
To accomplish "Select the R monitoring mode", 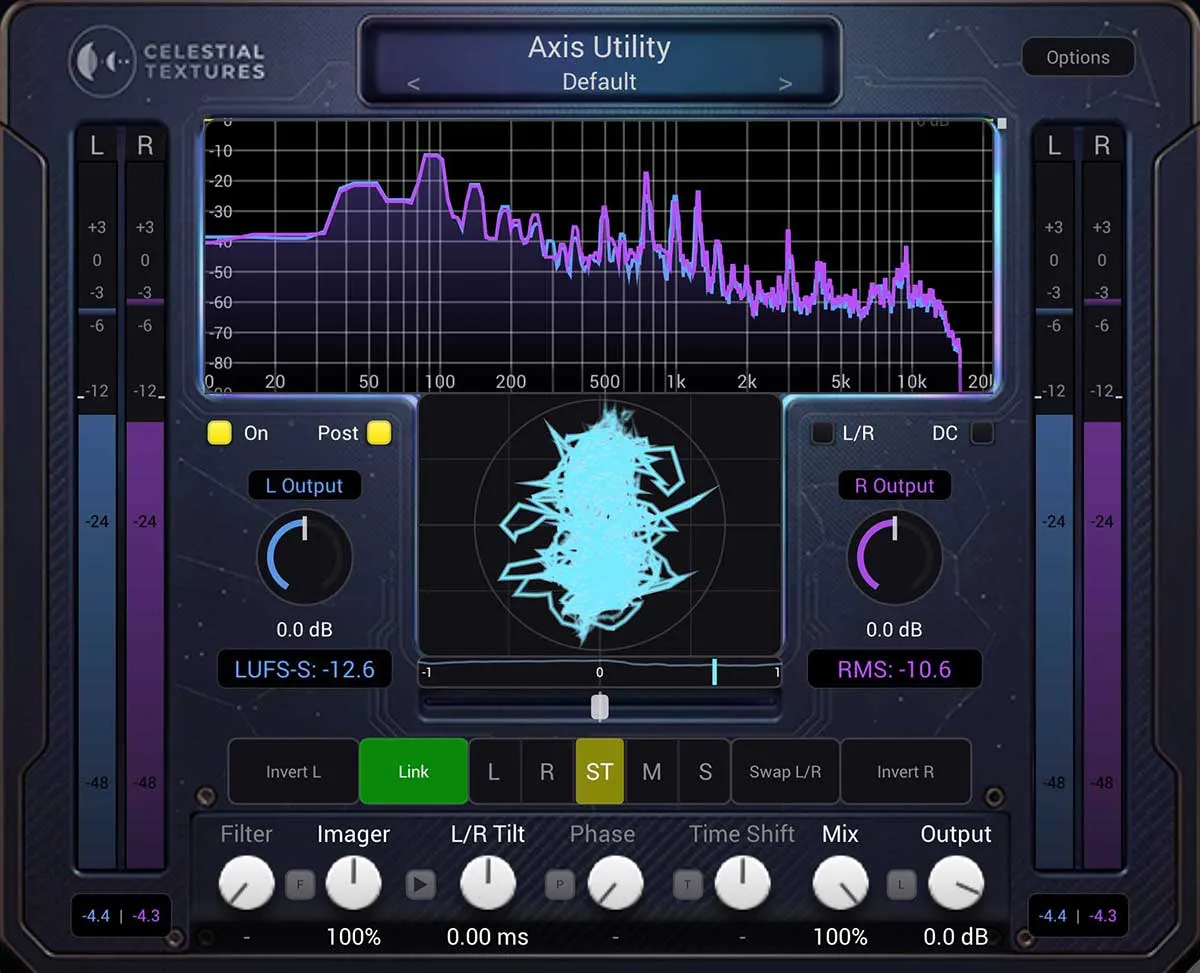I will point(547,771).
